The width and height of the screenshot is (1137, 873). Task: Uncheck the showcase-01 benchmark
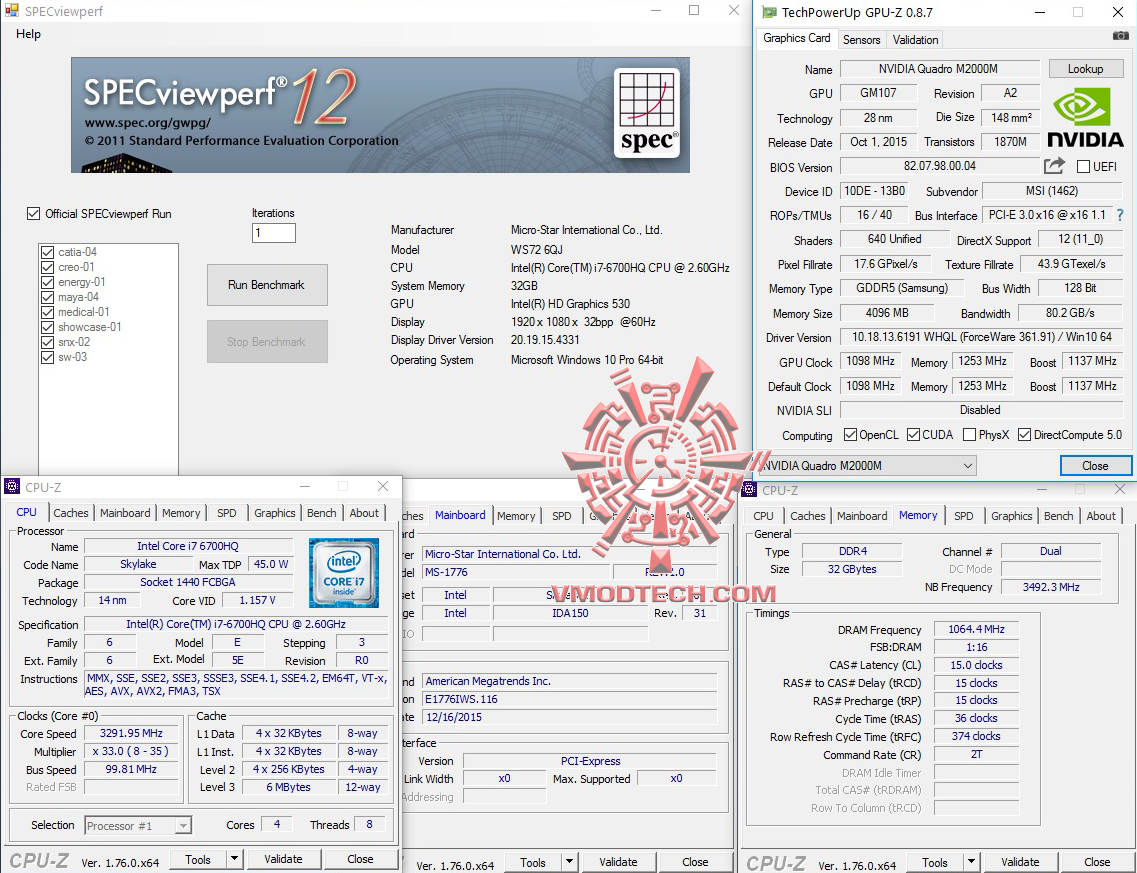pos(48,327)
